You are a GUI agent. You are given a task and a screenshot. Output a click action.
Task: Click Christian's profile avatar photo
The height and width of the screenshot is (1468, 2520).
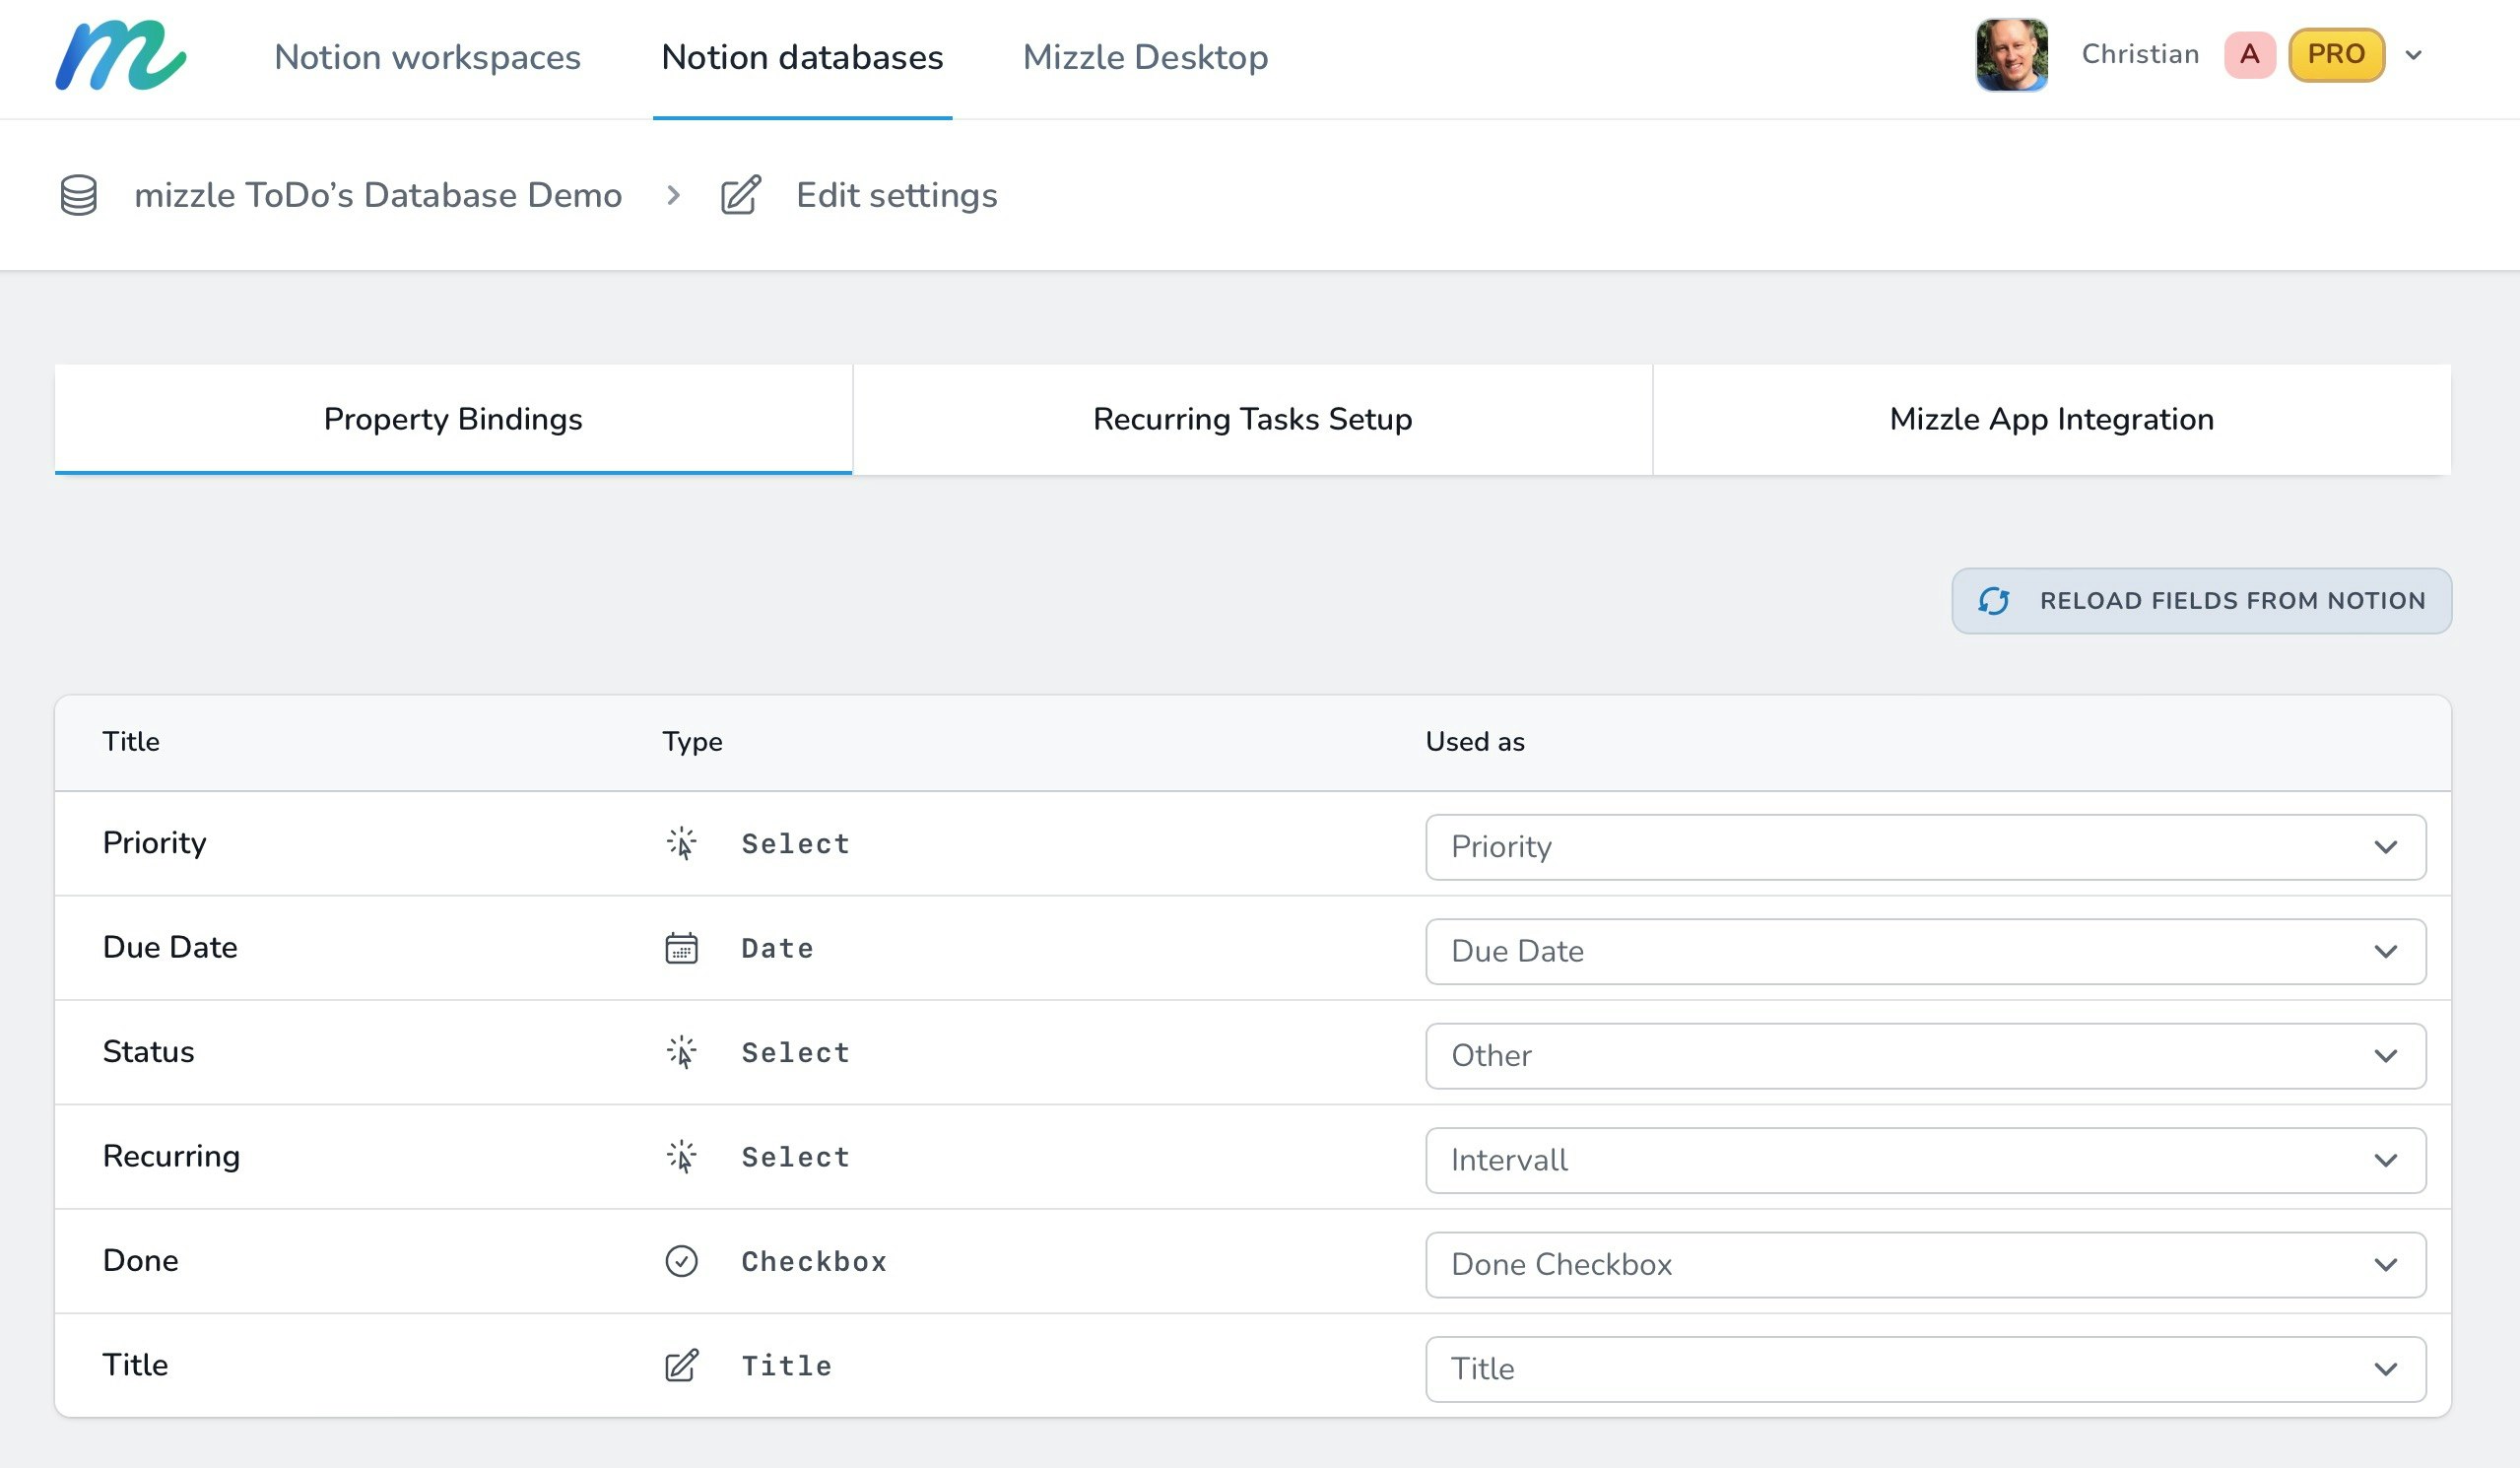pos(2012,55)
